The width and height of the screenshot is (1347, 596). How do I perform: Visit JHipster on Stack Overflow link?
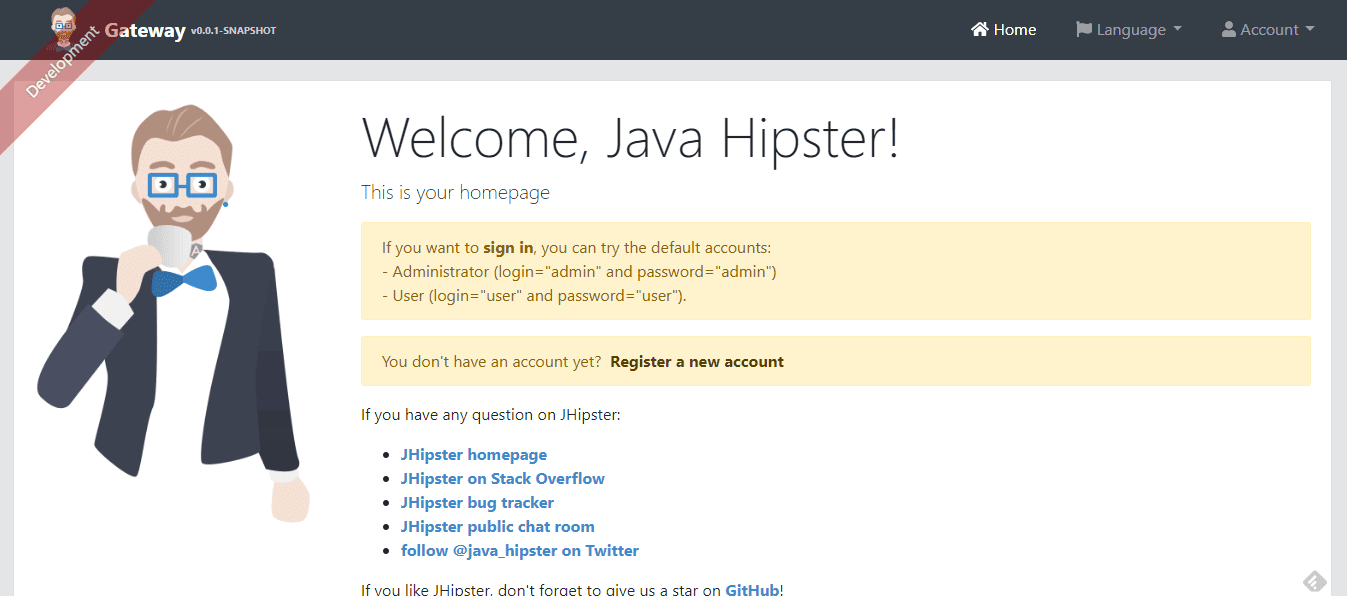tap(503, 478)
